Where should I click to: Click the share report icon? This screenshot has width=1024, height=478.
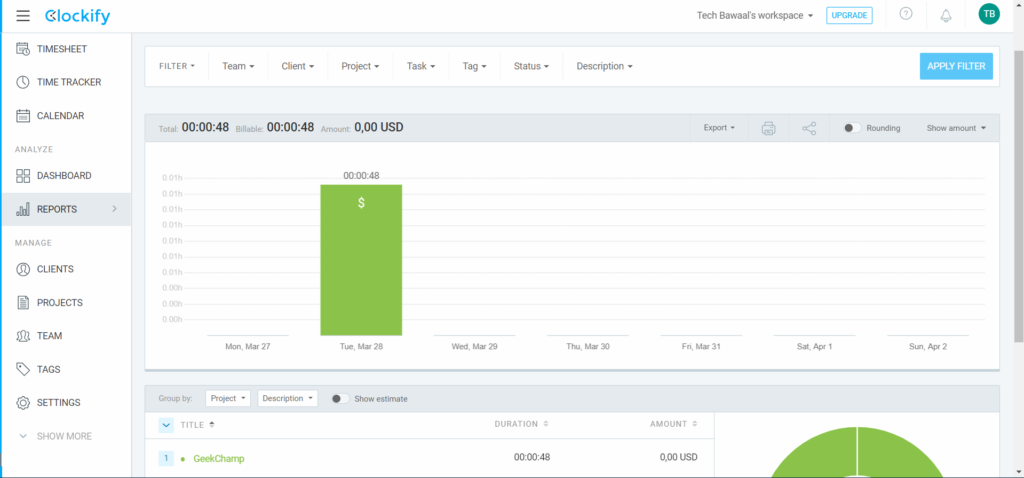point(809,128)
